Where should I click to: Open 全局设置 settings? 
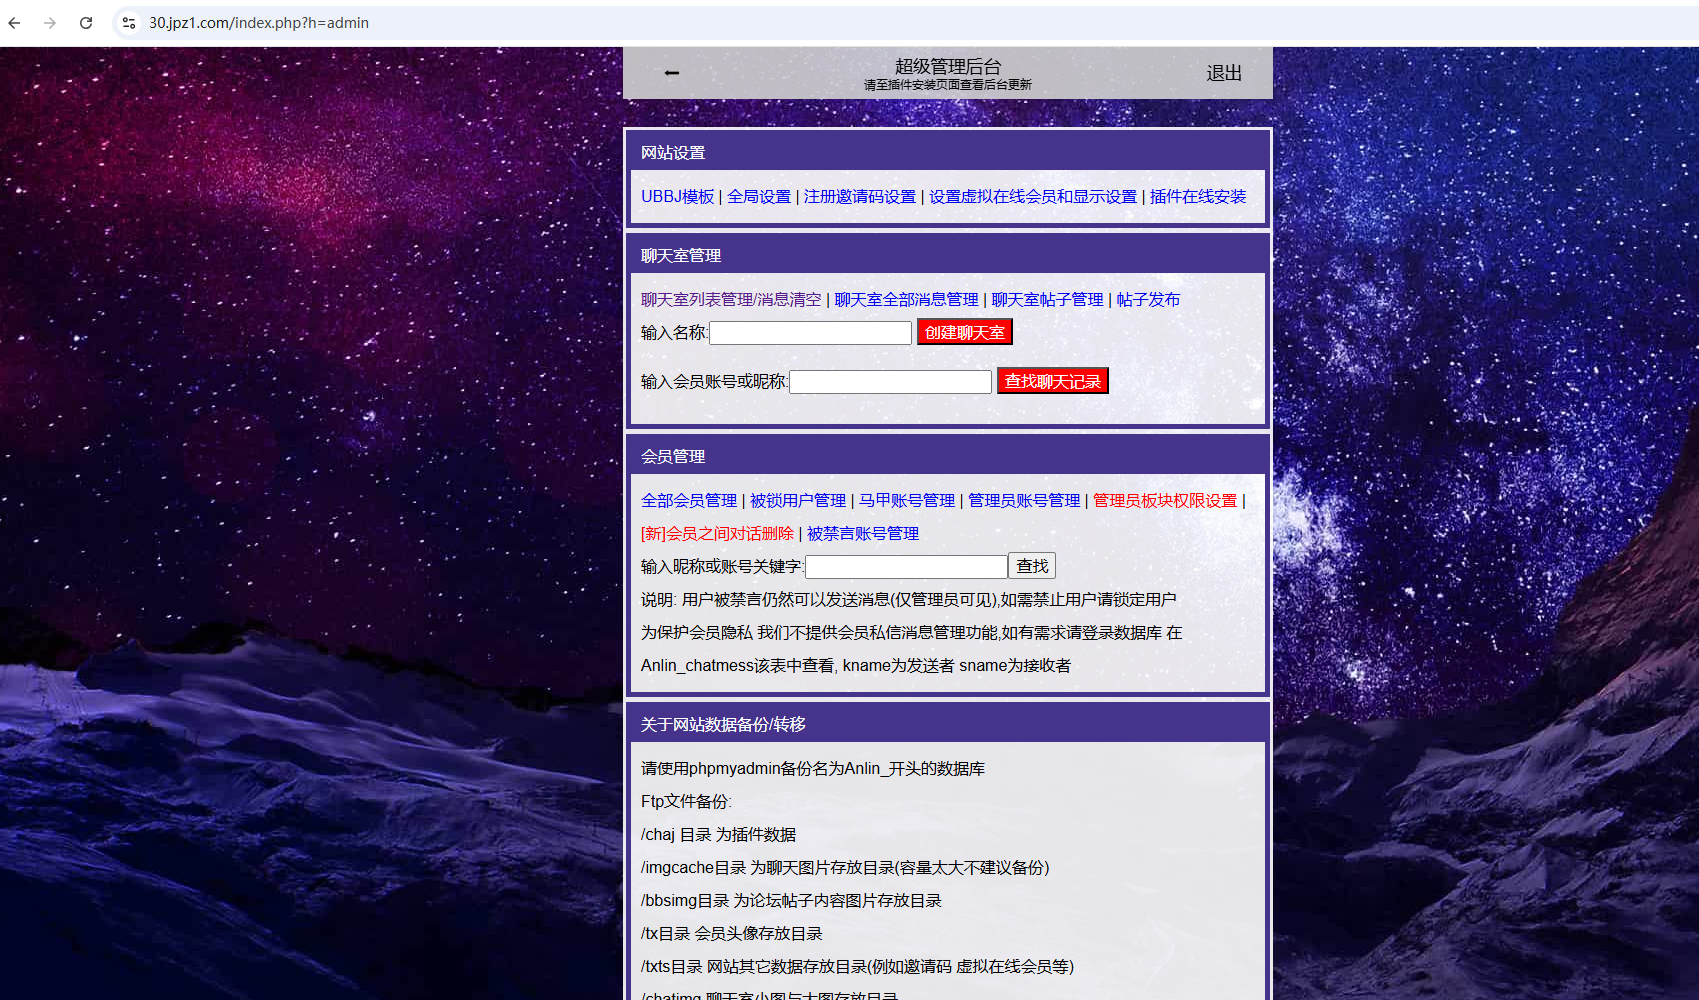[758, 197]
